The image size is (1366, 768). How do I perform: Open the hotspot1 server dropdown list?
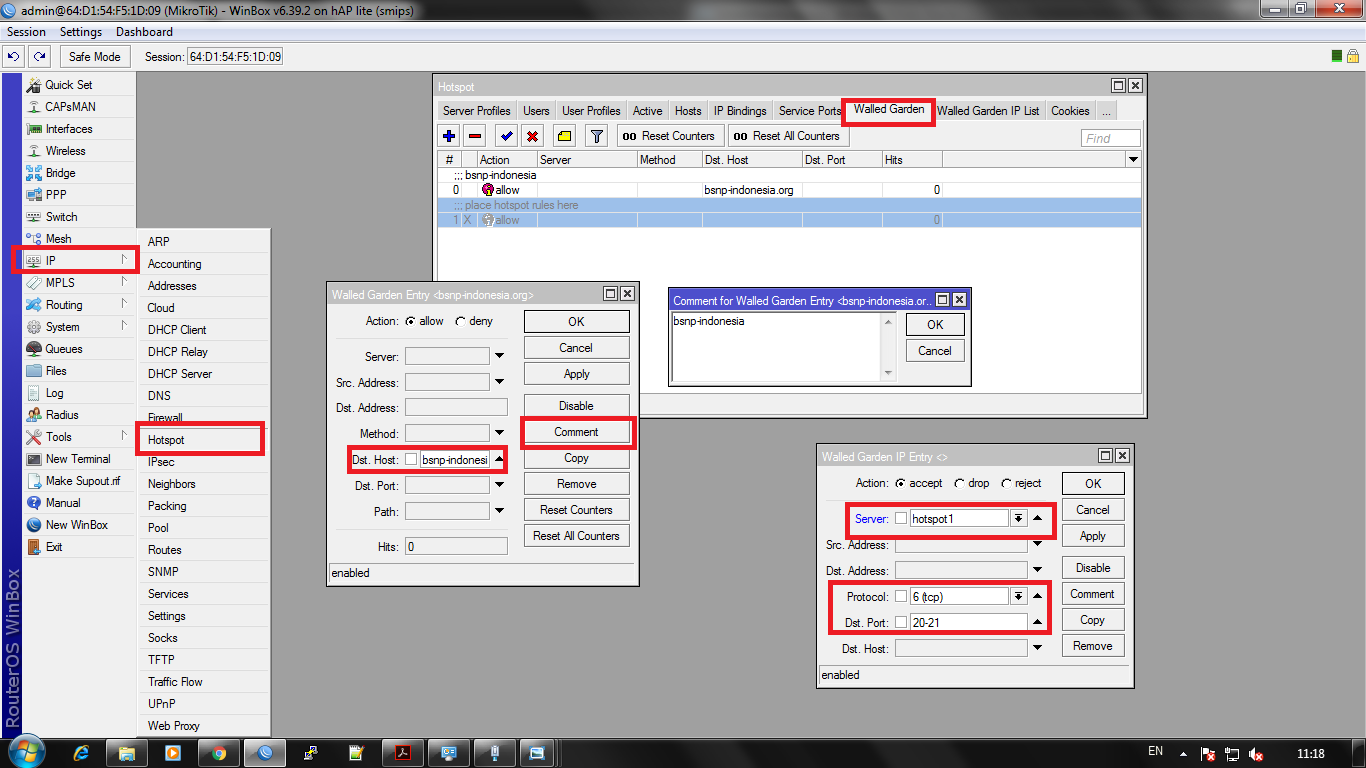click(x=1019, y=519)
